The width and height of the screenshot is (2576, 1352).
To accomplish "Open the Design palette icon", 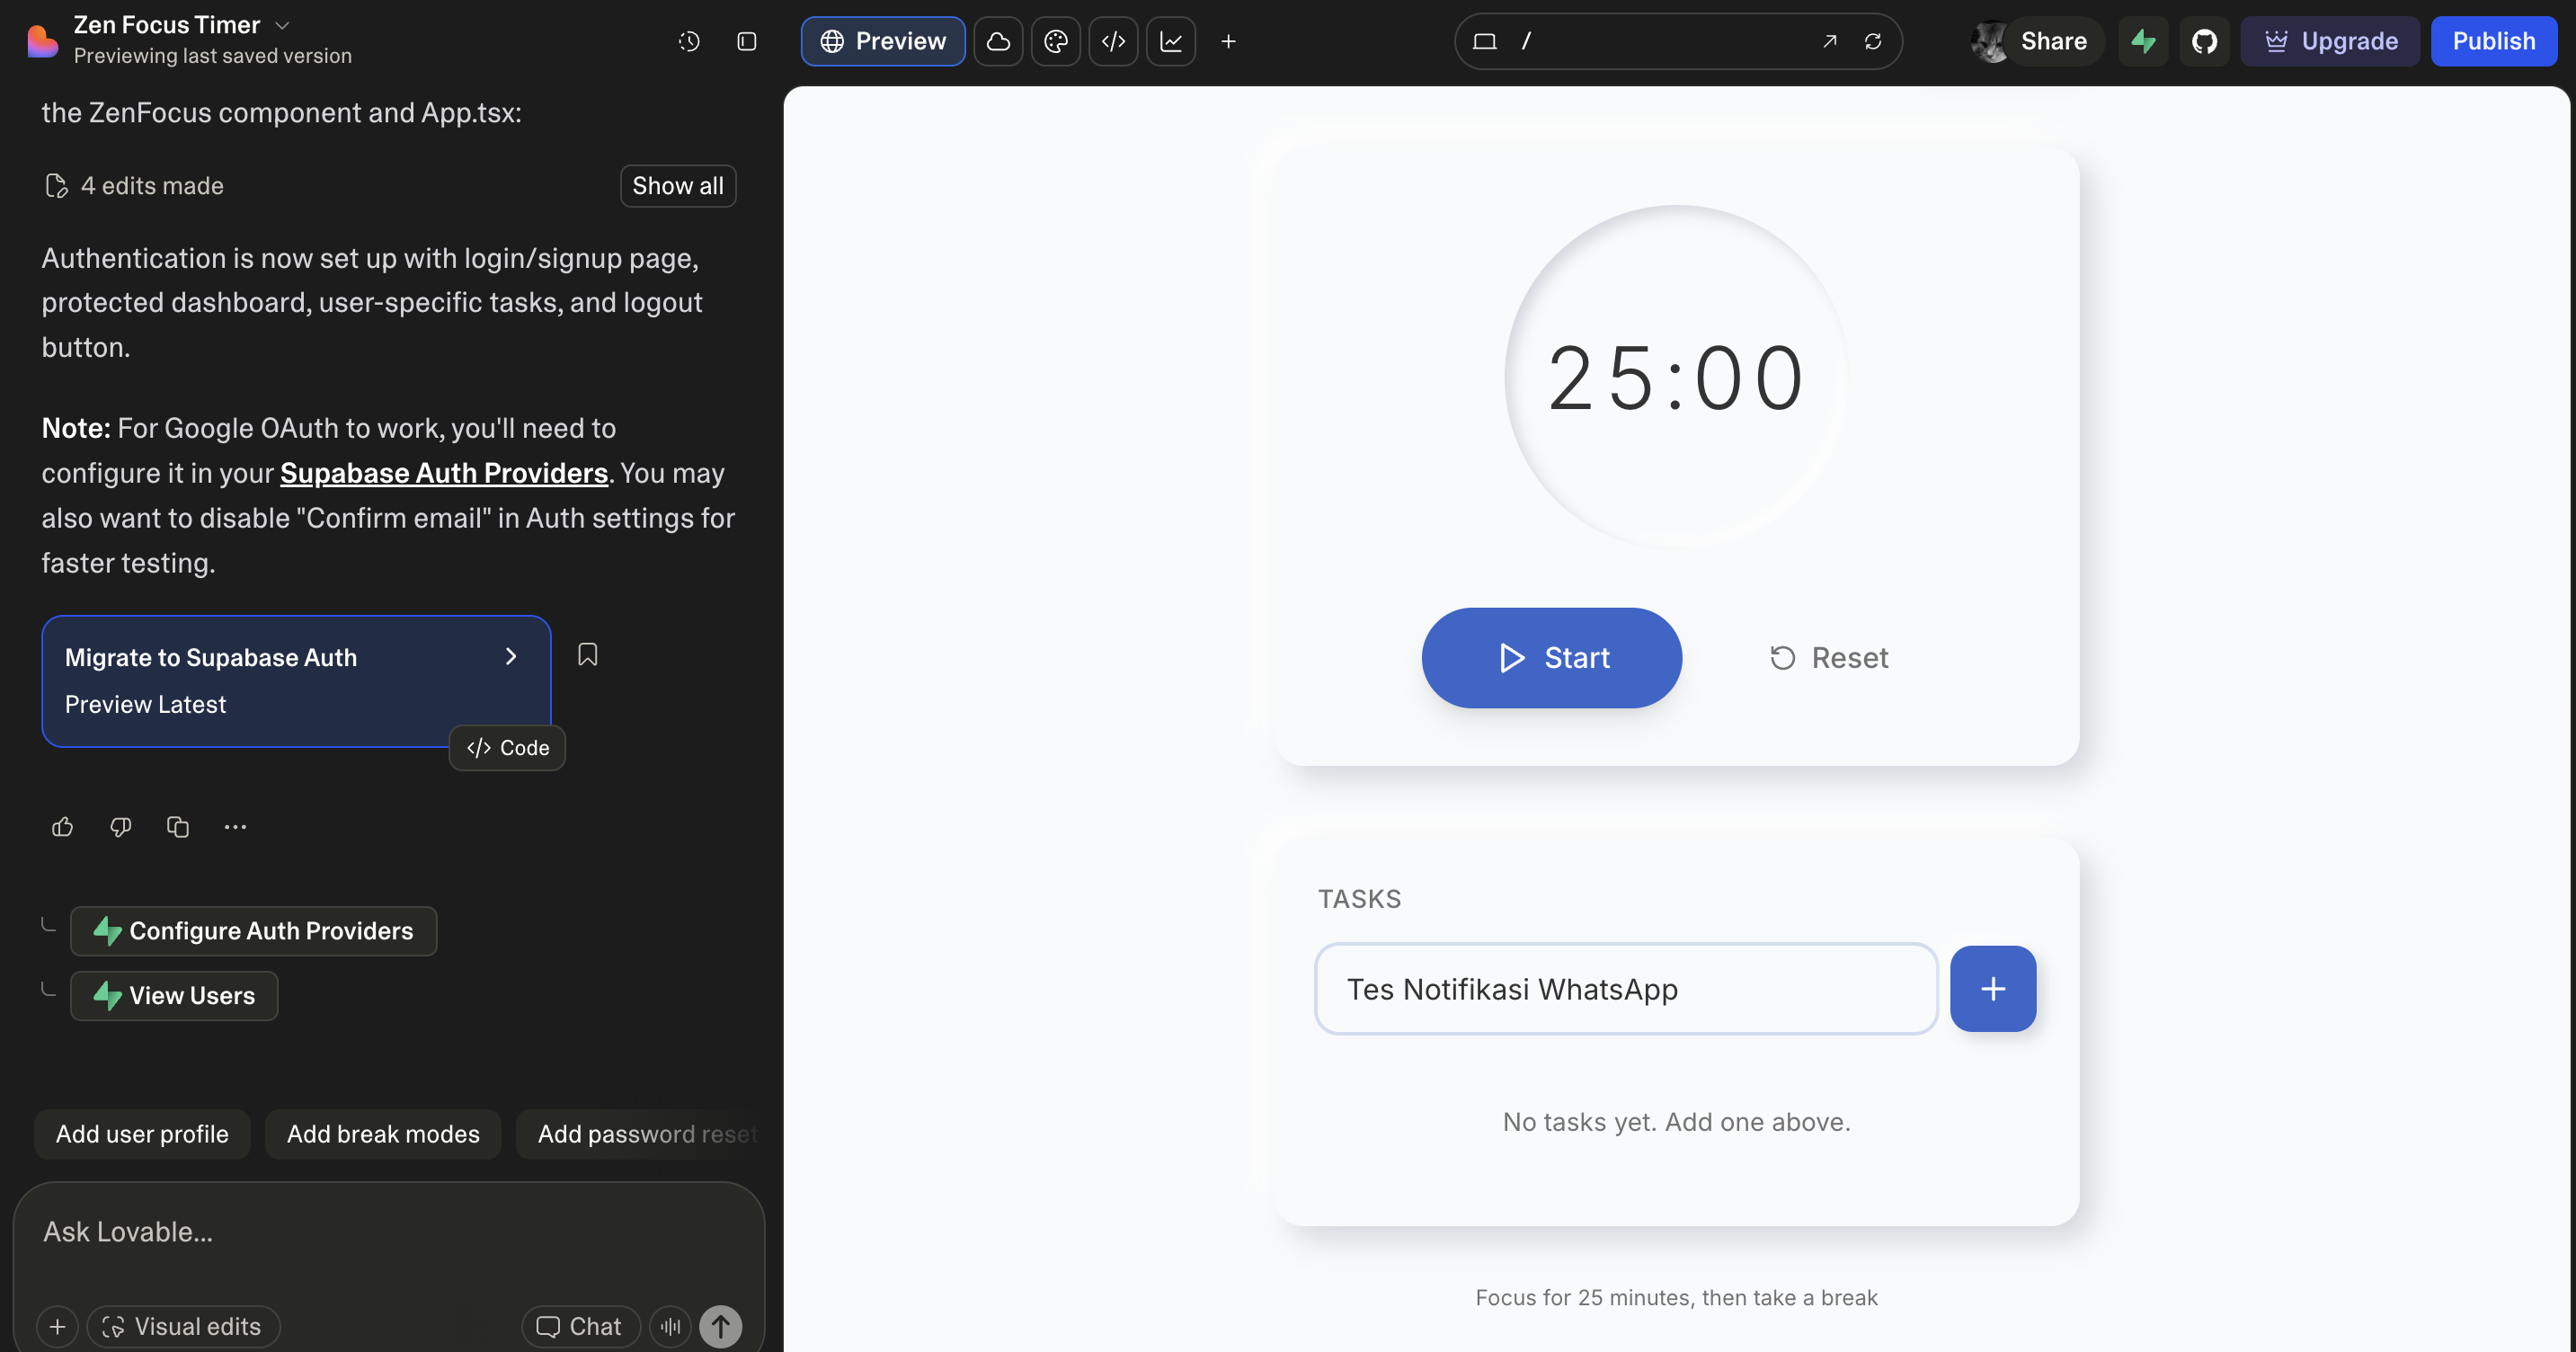I will point(1055,41).
